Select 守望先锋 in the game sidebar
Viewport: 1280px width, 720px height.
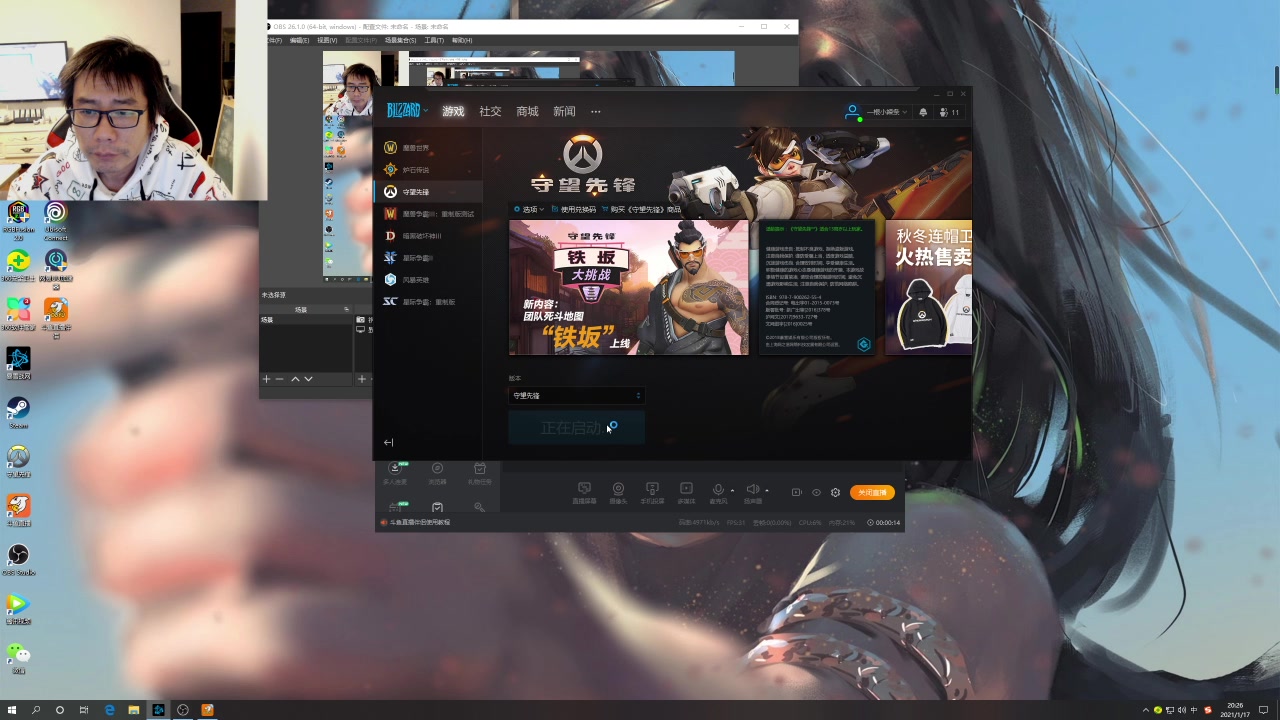tap(428, 192)
